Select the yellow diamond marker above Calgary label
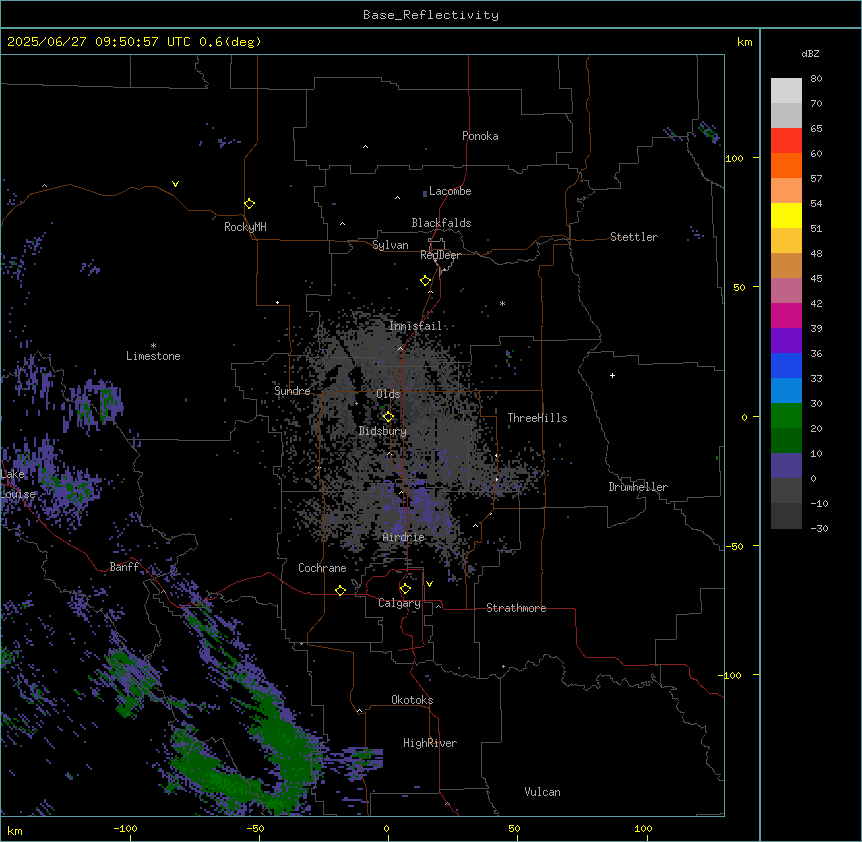 coord(405,589)
